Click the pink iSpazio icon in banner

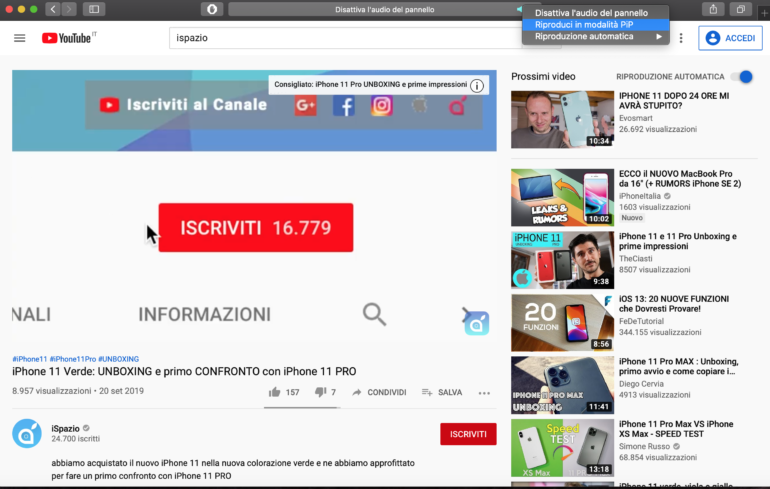tap(457, 105)
